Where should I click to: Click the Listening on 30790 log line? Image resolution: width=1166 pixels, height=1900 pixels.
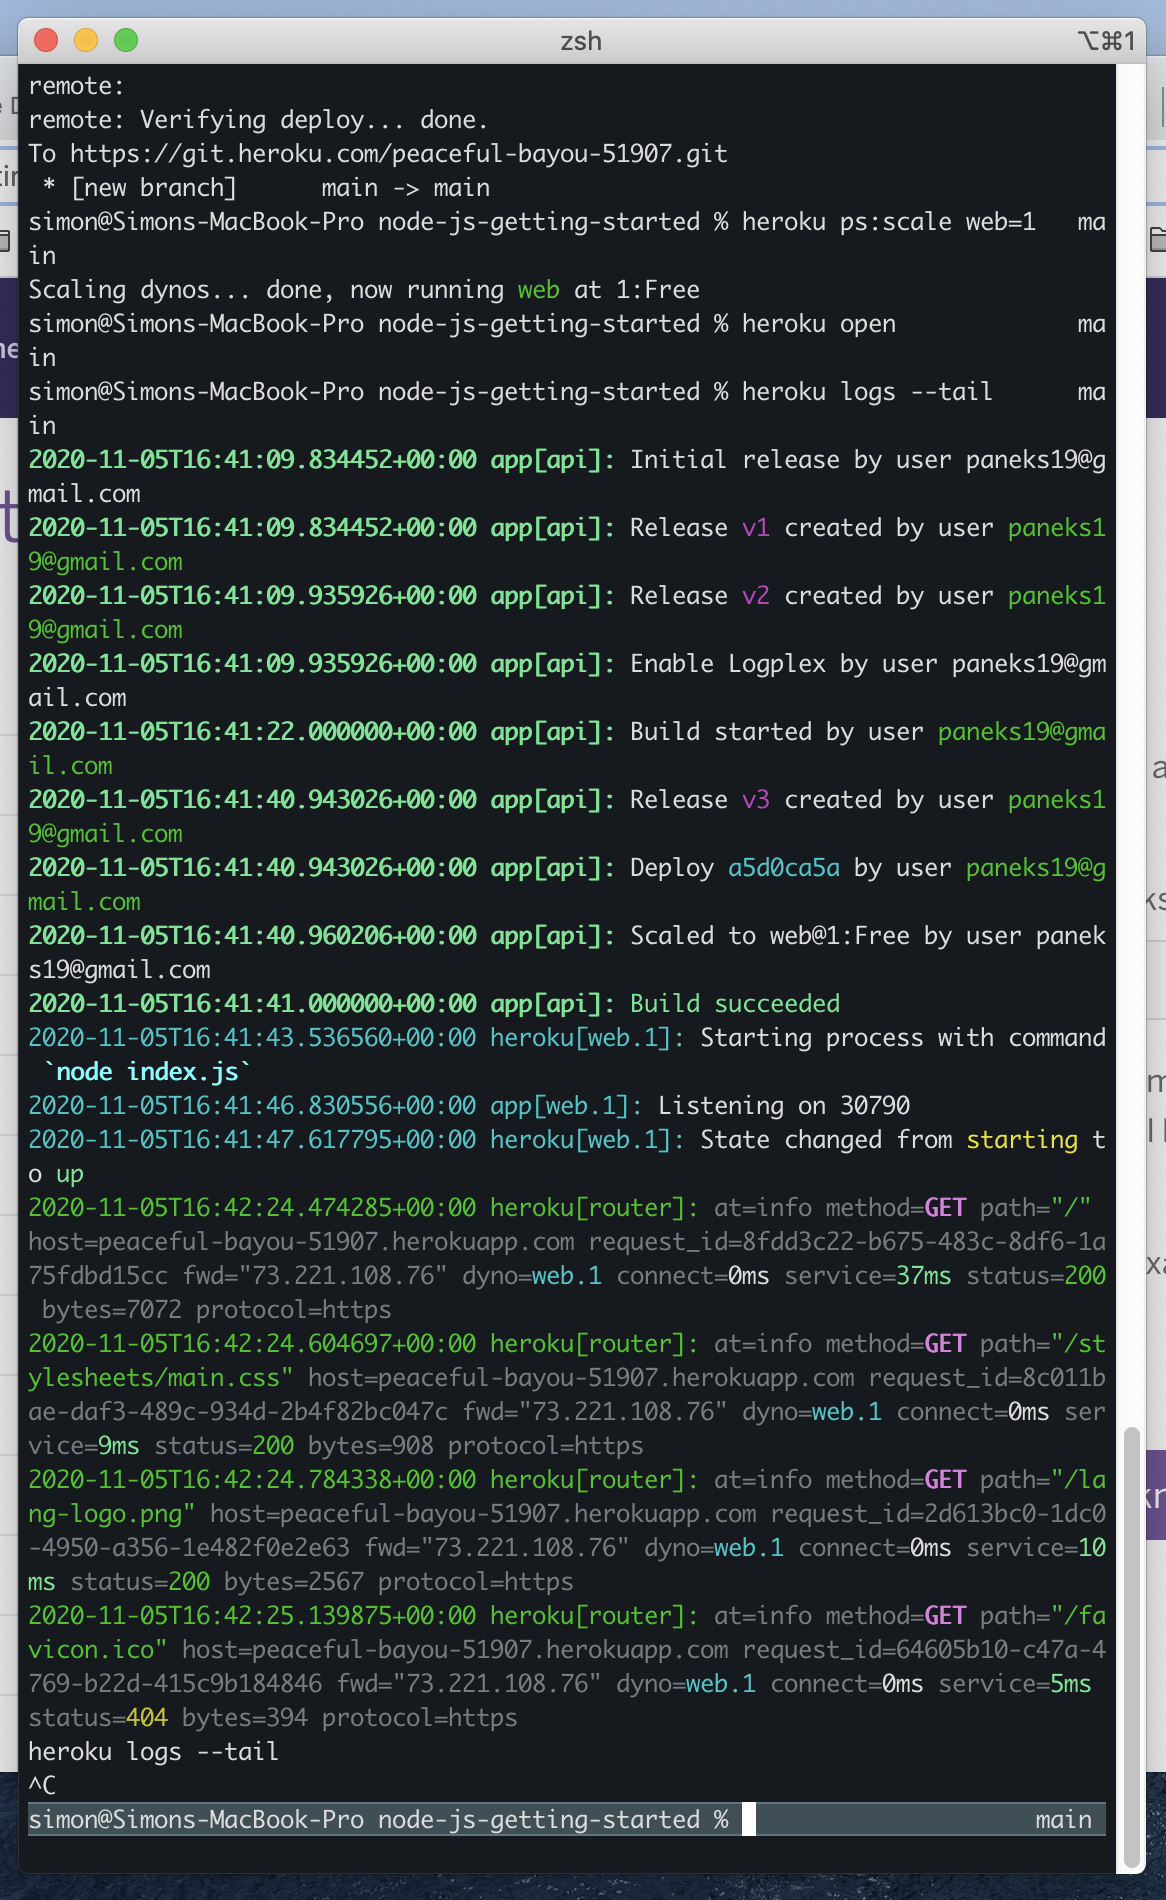click(784, 1106)
